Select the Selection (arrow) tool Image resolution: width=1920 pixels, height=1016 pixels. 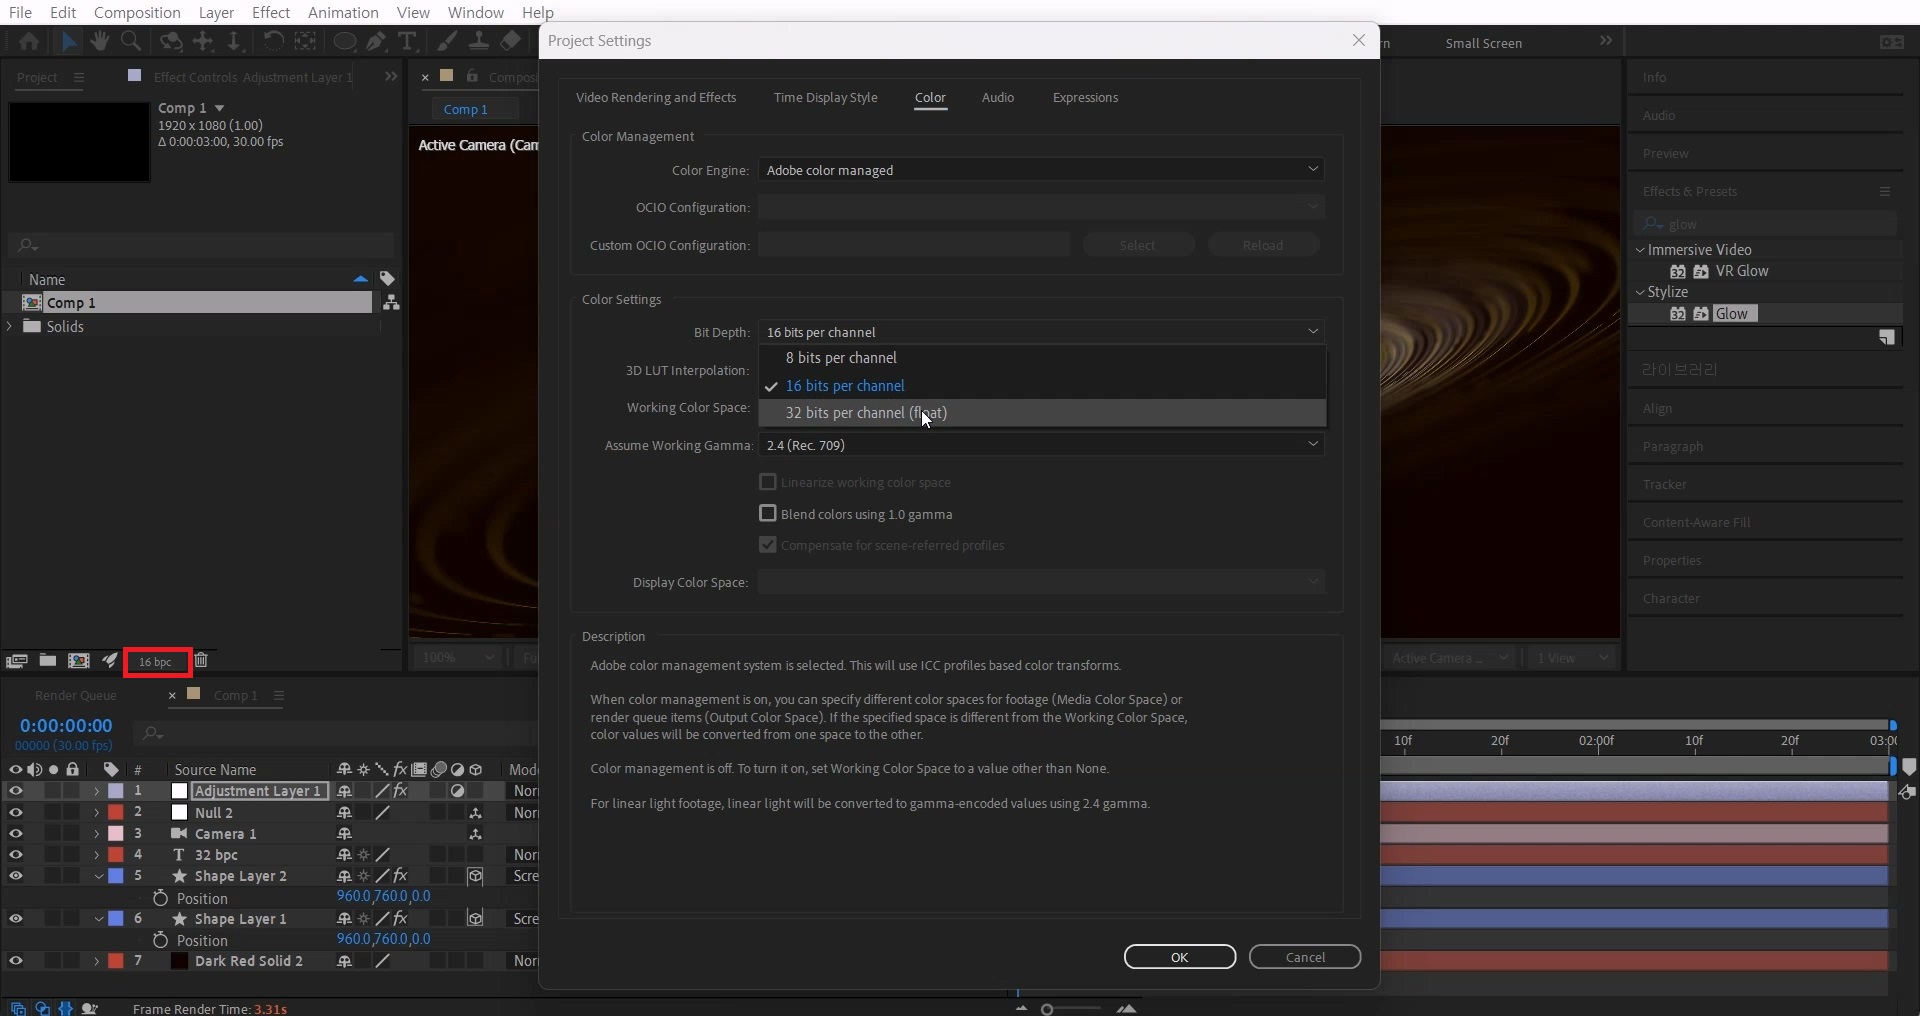pyautogui.click(x=68, y=42)
